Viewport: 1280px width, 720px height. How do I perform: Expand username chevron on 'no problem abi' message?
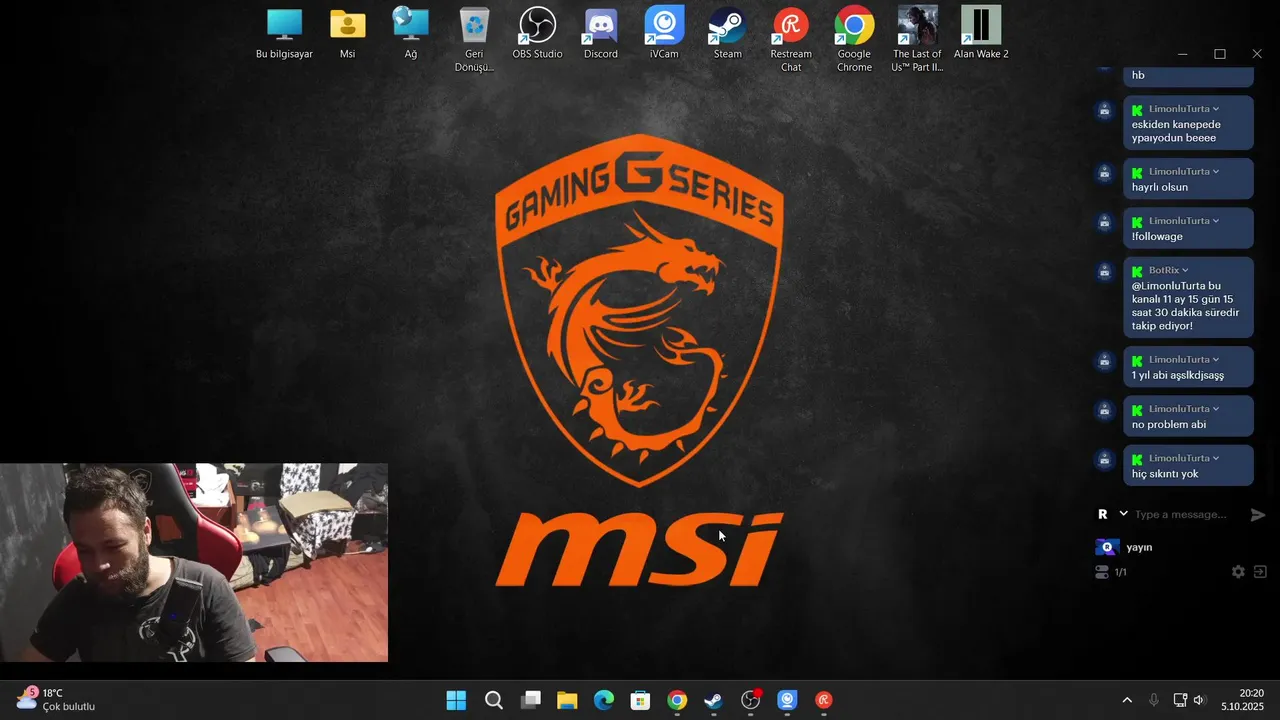(1216, 409)
